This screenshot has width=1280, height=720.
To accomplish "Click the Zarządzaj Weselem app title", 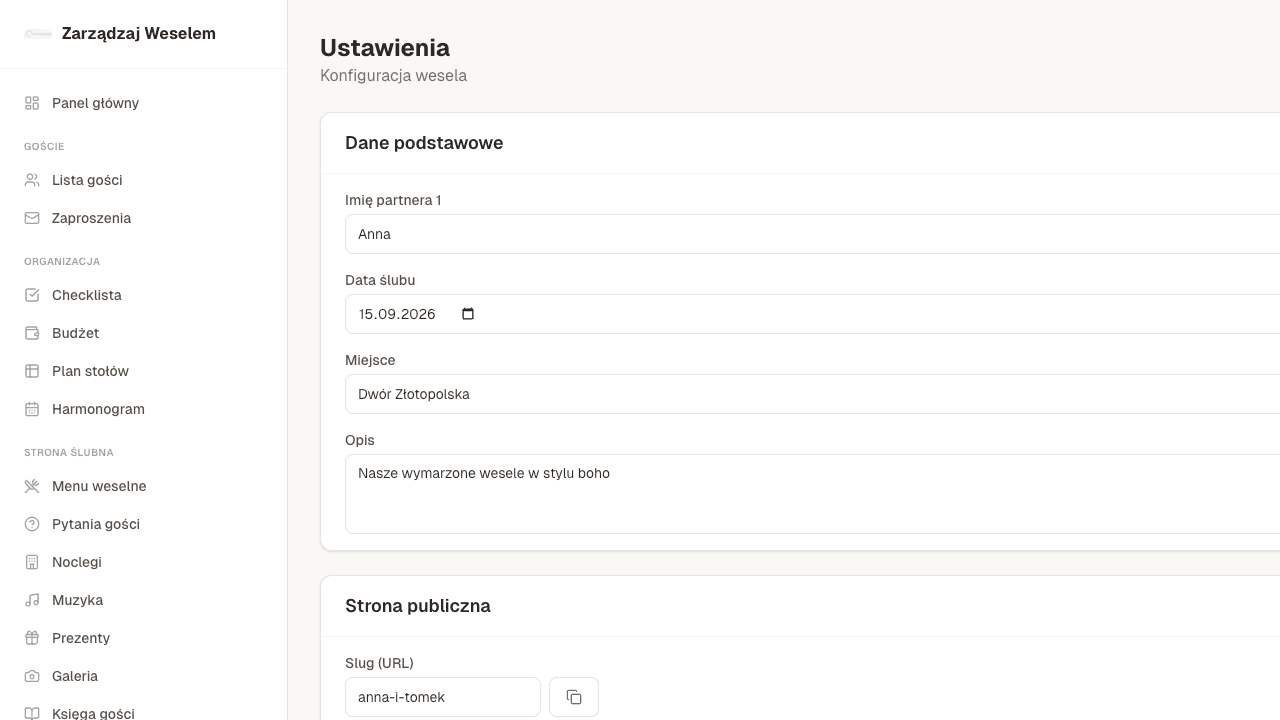I will point(138,33).
